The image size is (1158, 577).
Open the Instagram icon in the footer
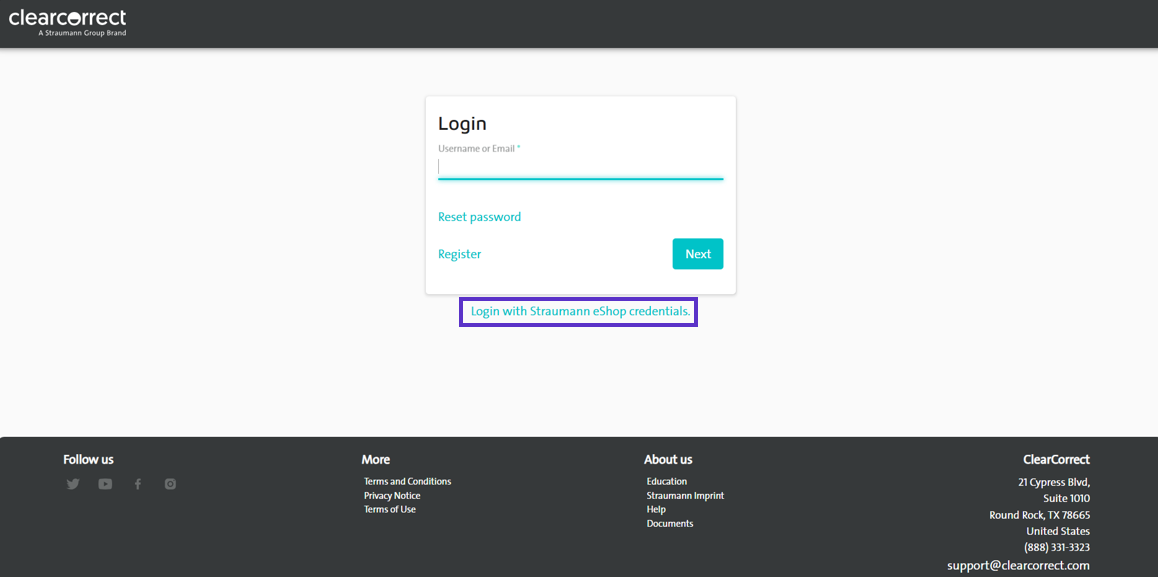(x=170, y=483)
